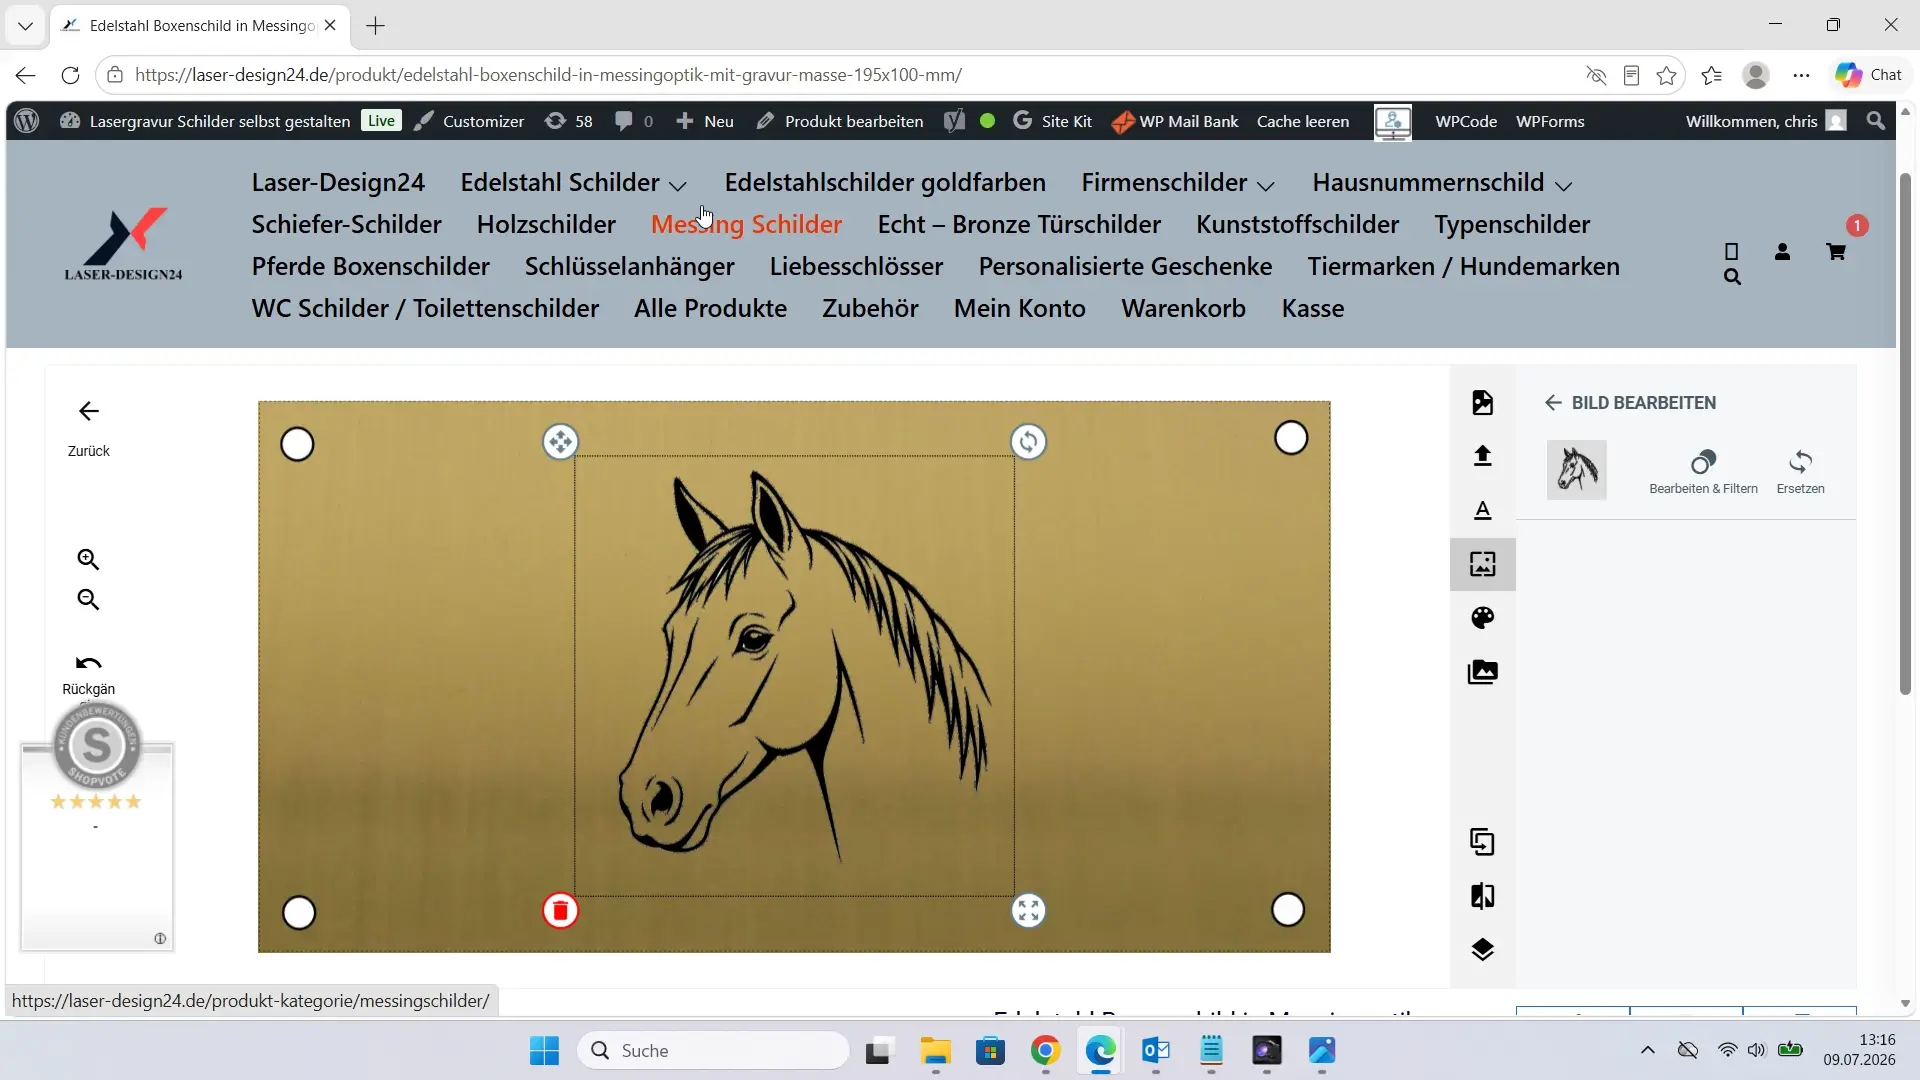Viewport: 1920px width, 1080px height.
Task: Open the text tool in sidebar
Action: [1482, 510]
